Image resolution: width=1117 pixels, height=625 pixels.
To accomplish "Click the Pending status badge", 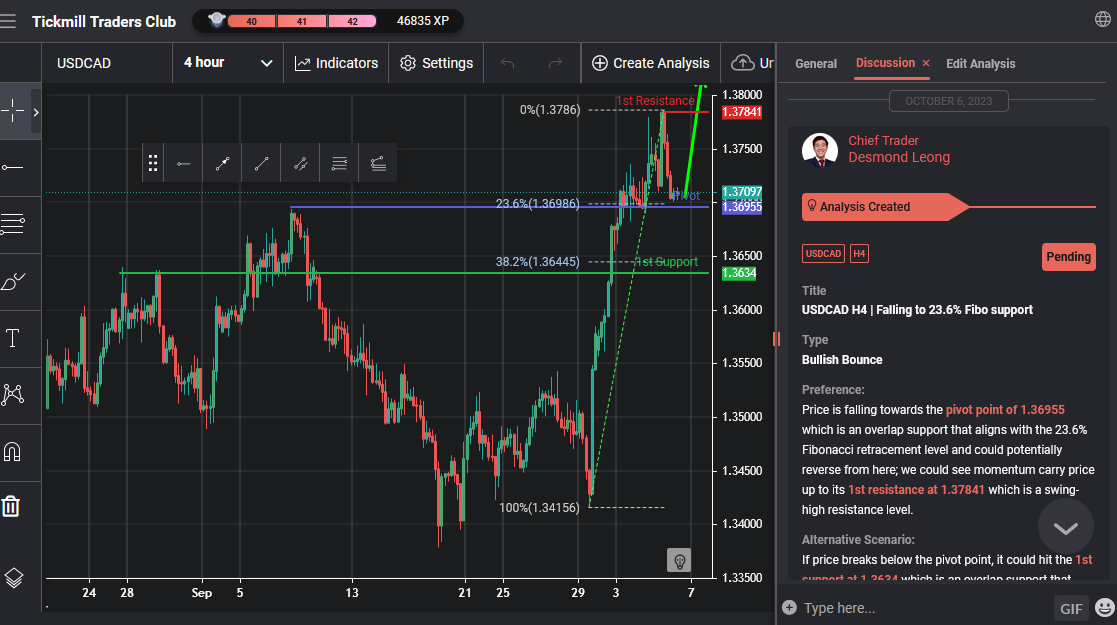I will pyautogui.click(x=1069, y=257).
